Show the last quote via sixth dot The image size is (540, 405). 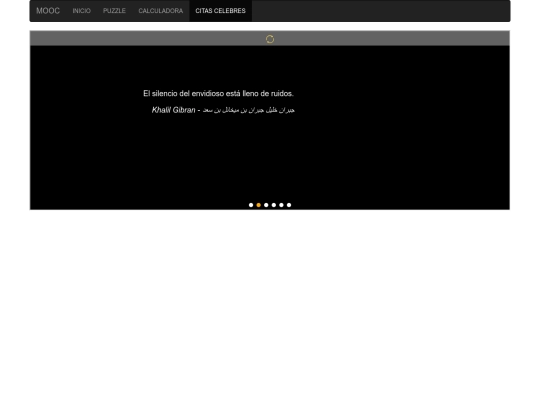coord(289,205)
